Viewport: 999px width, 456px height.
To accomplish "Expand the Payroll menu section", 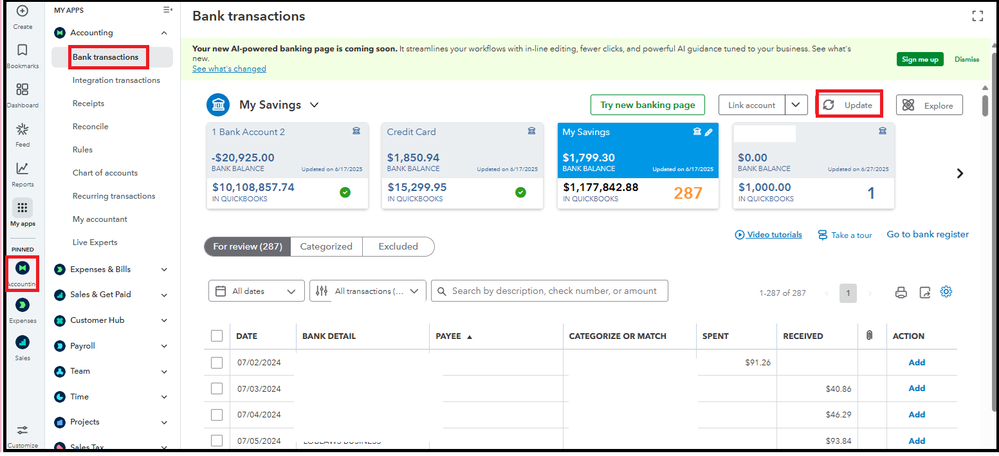I will pyautogui.click(x=164, y=346).
